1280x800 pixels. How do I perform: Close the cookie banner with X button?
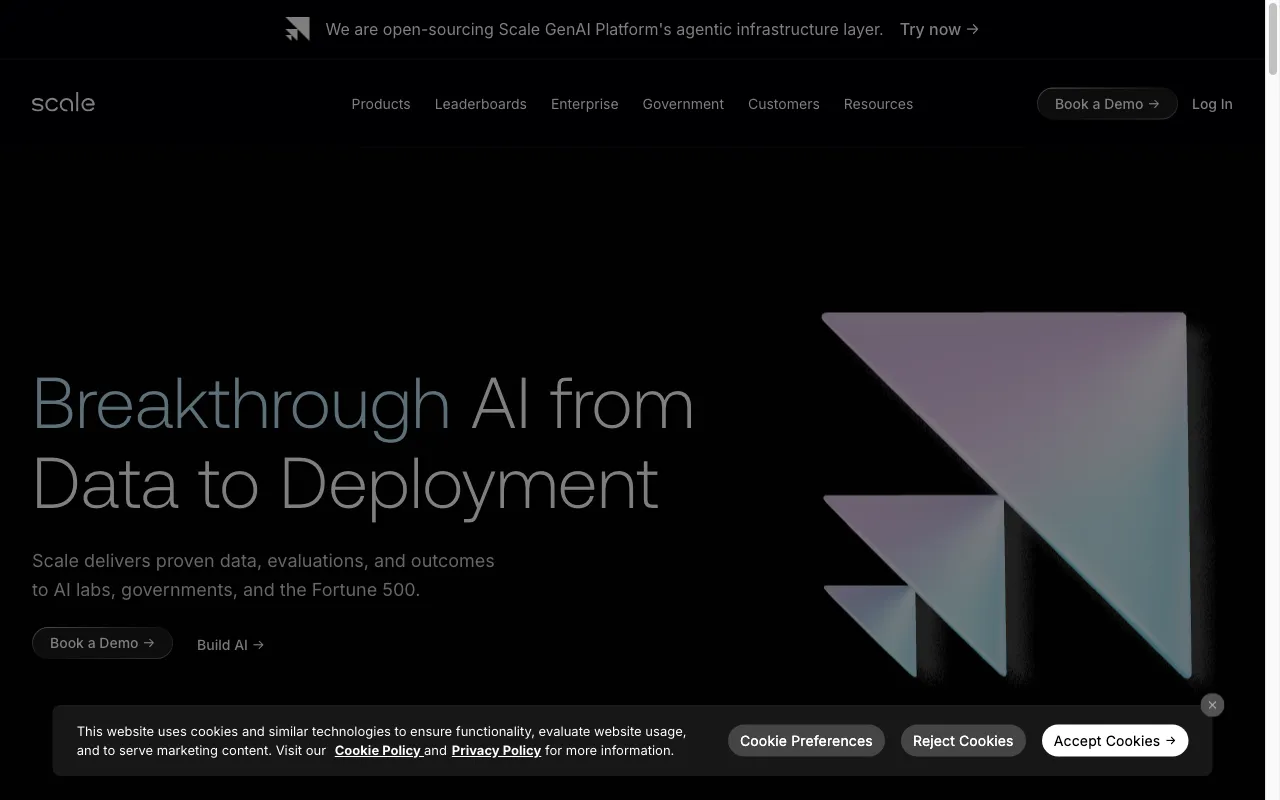(x=1212, y=705)
